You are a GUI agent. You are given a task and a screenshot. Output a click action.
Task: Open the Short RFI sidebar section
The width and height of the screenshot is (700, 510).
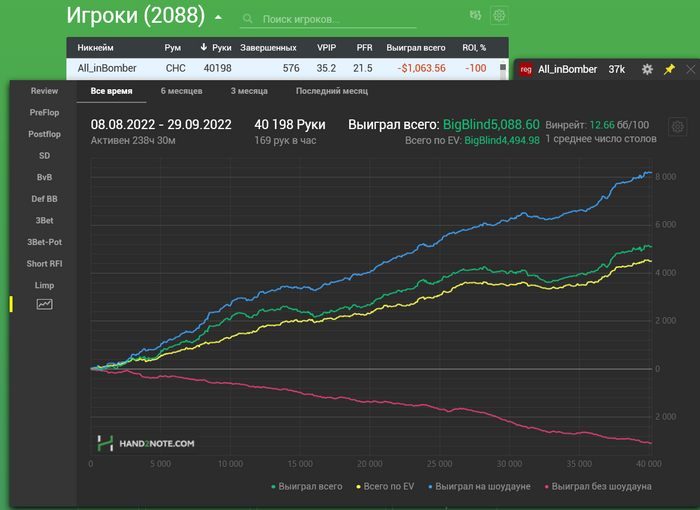pyautogui.click(x=44, y=263)
